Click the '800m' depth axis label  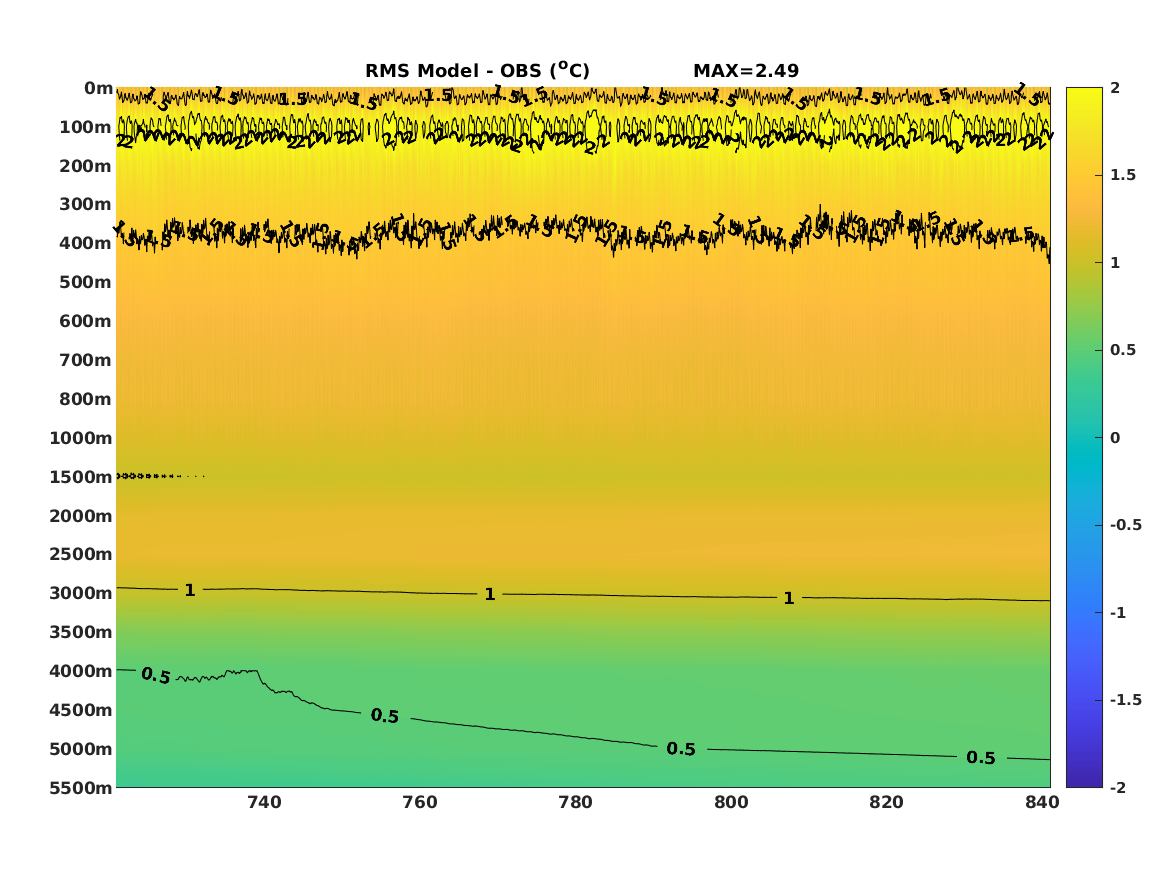click(86, 400)
